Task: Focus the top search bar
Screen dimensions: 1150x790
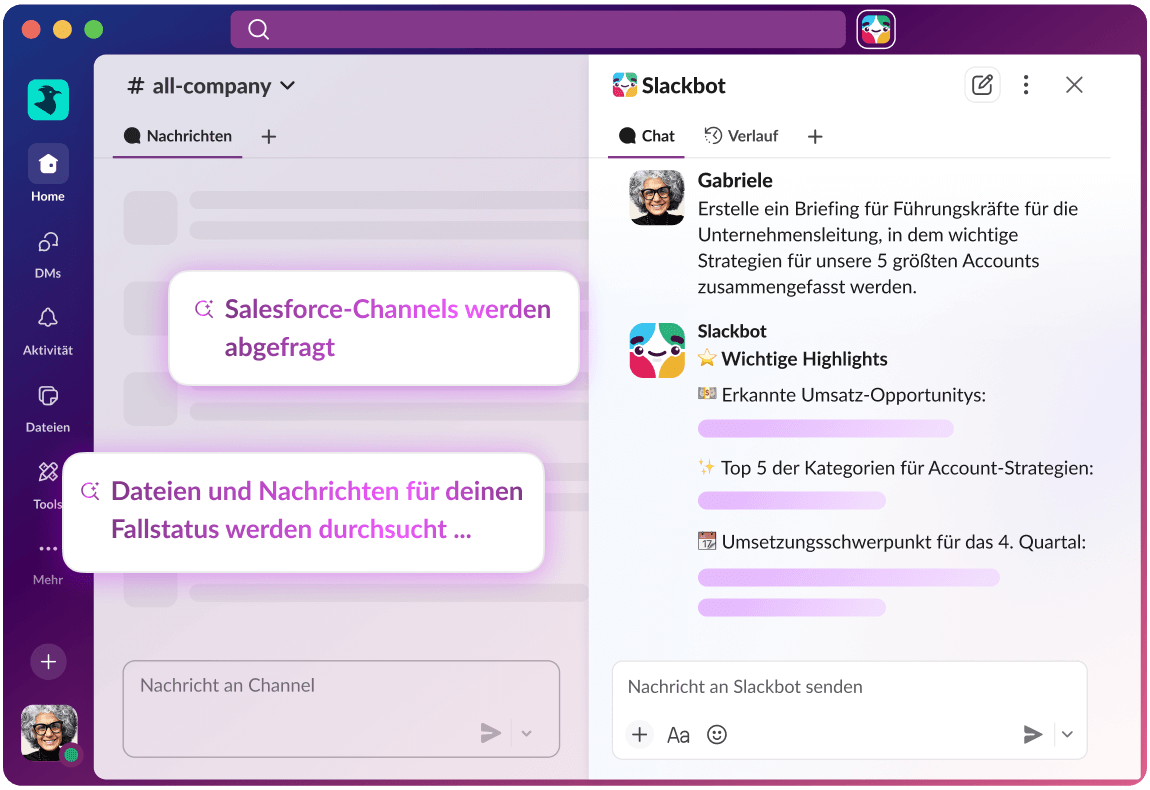Action: click(538, 29)
